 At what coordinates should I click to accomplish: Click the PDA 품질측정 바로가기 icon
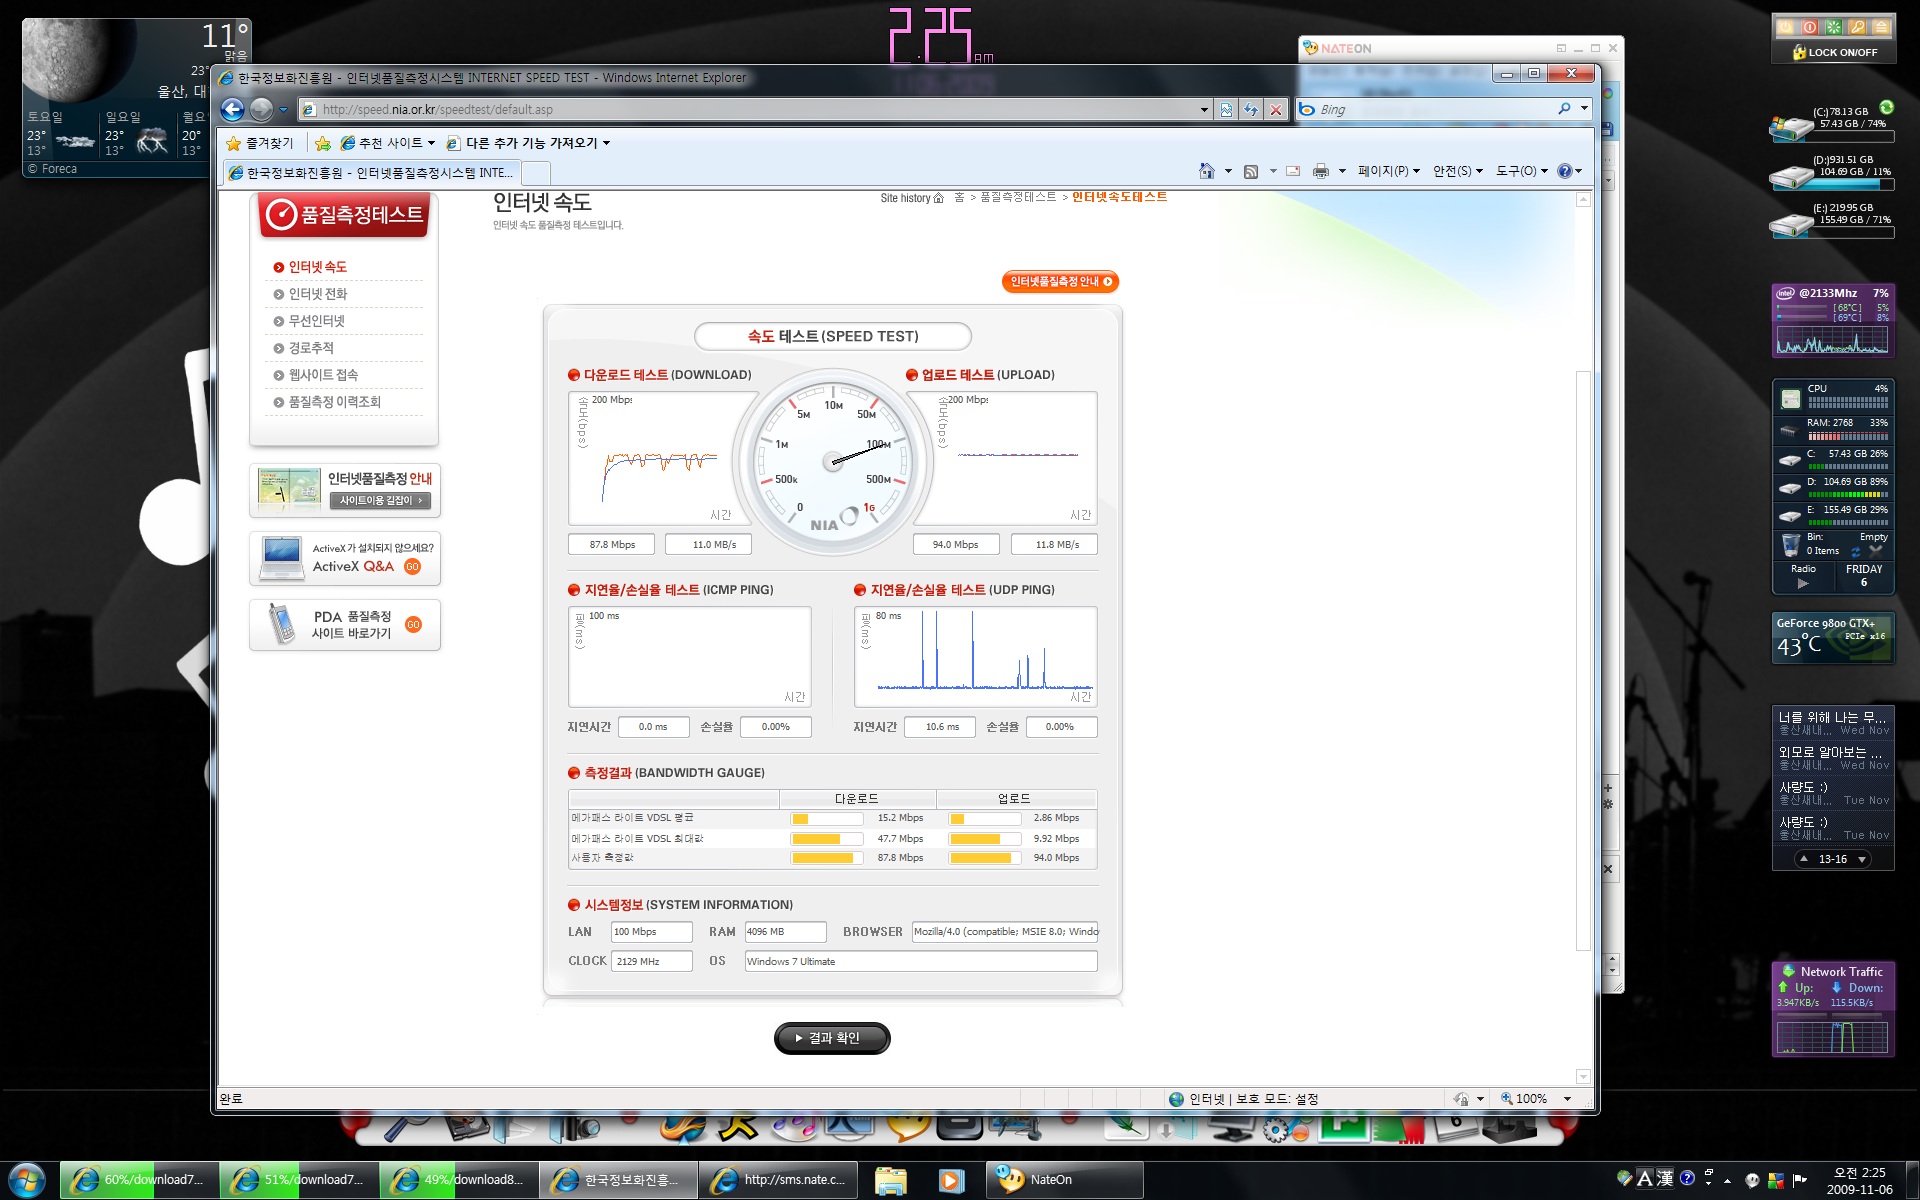(343, 625)
